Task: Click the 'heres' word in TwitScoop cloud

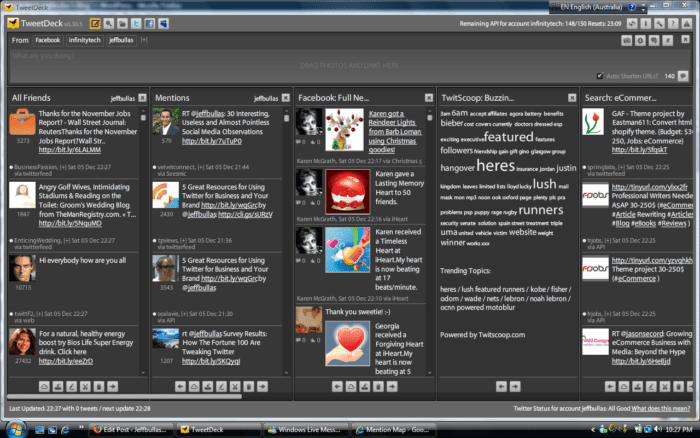Action: point(496,166)
